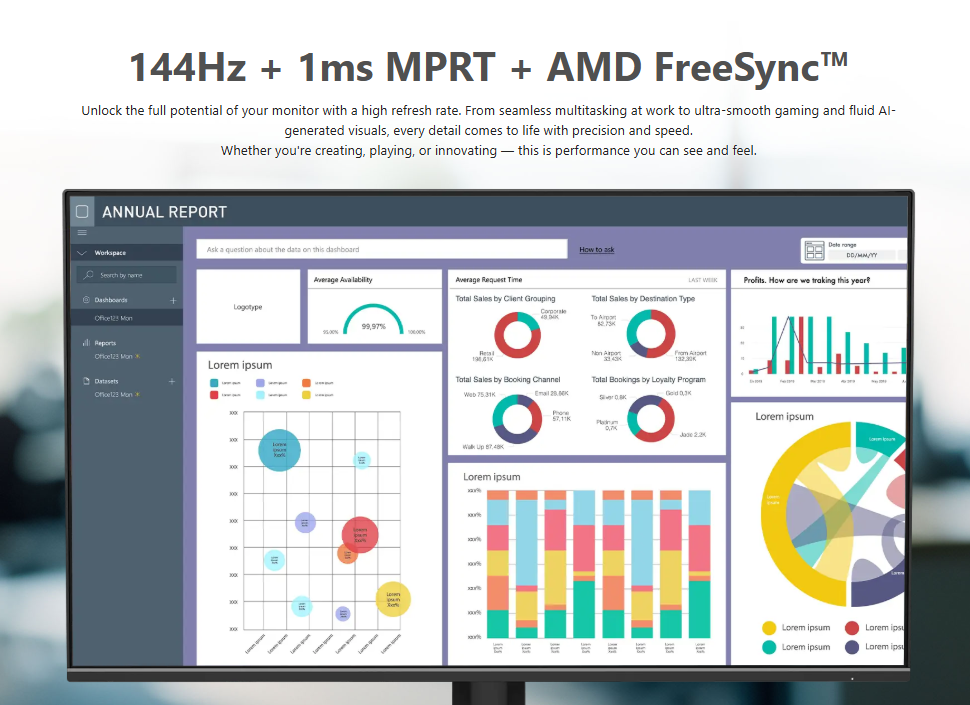The height and width of the screenshot is (705, 970).
Task: Click the red legend swatch in bubble chart
Action: point(214,395)
